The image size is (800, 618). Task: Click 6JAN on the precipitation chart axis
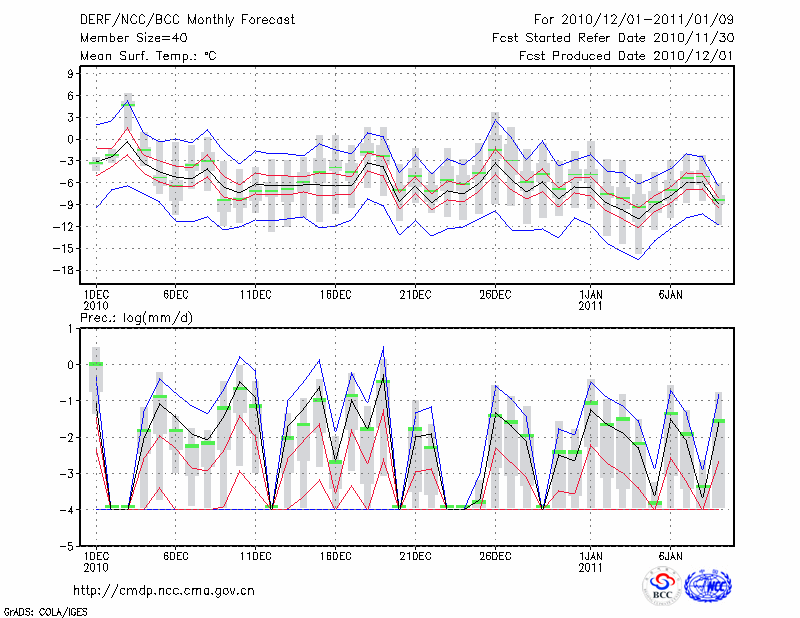tap(671, 555)
